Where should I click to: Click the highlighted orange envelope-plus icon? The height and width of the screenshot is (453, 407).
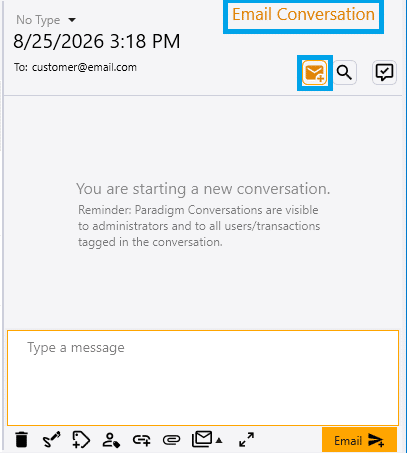point(315,73)
